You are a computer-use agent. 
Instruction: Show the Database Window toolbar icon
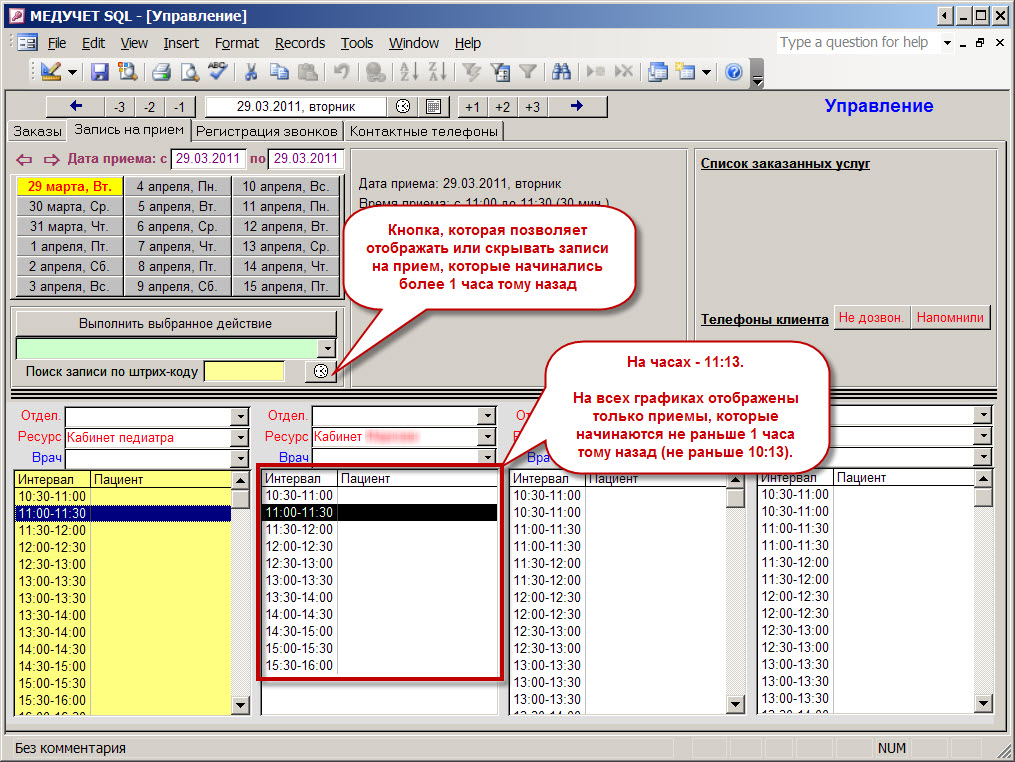coord(658,71)
